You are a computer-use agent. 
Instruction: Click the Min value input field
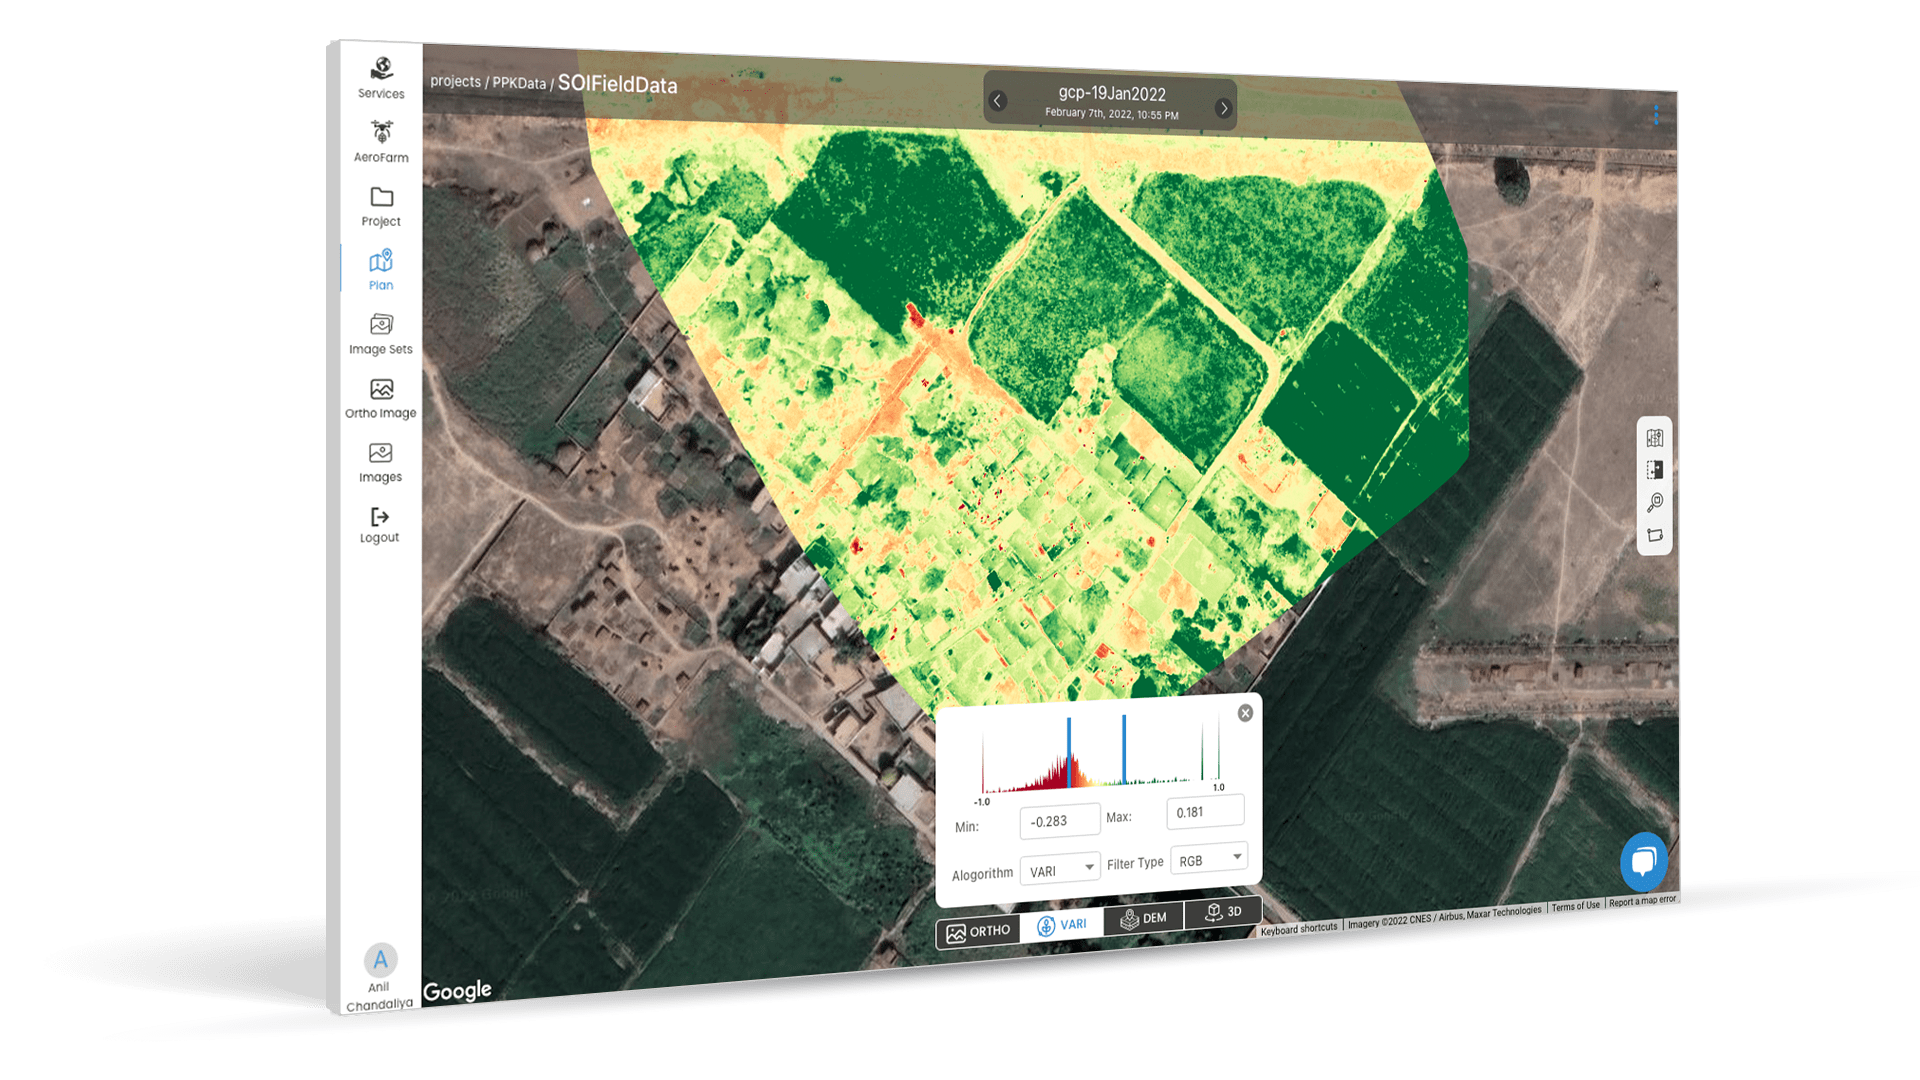coord(1059,821)
